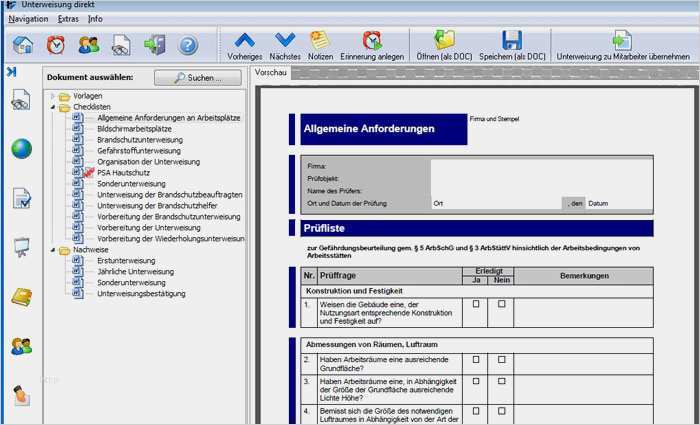Go to previous document with Vorheriges
The width and height of the screenshot is (700, 425).
click(244, 44)
